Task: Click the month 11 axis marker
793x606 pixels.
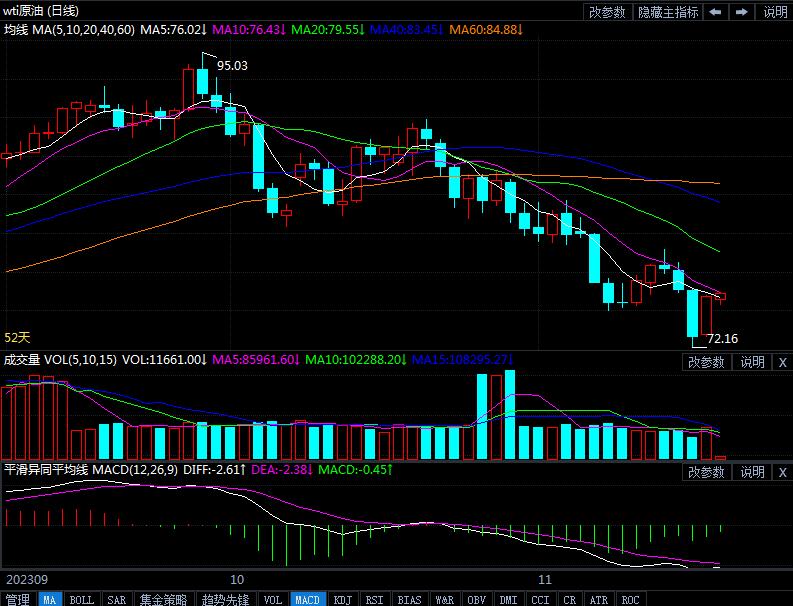Action: tap(544, 580)
